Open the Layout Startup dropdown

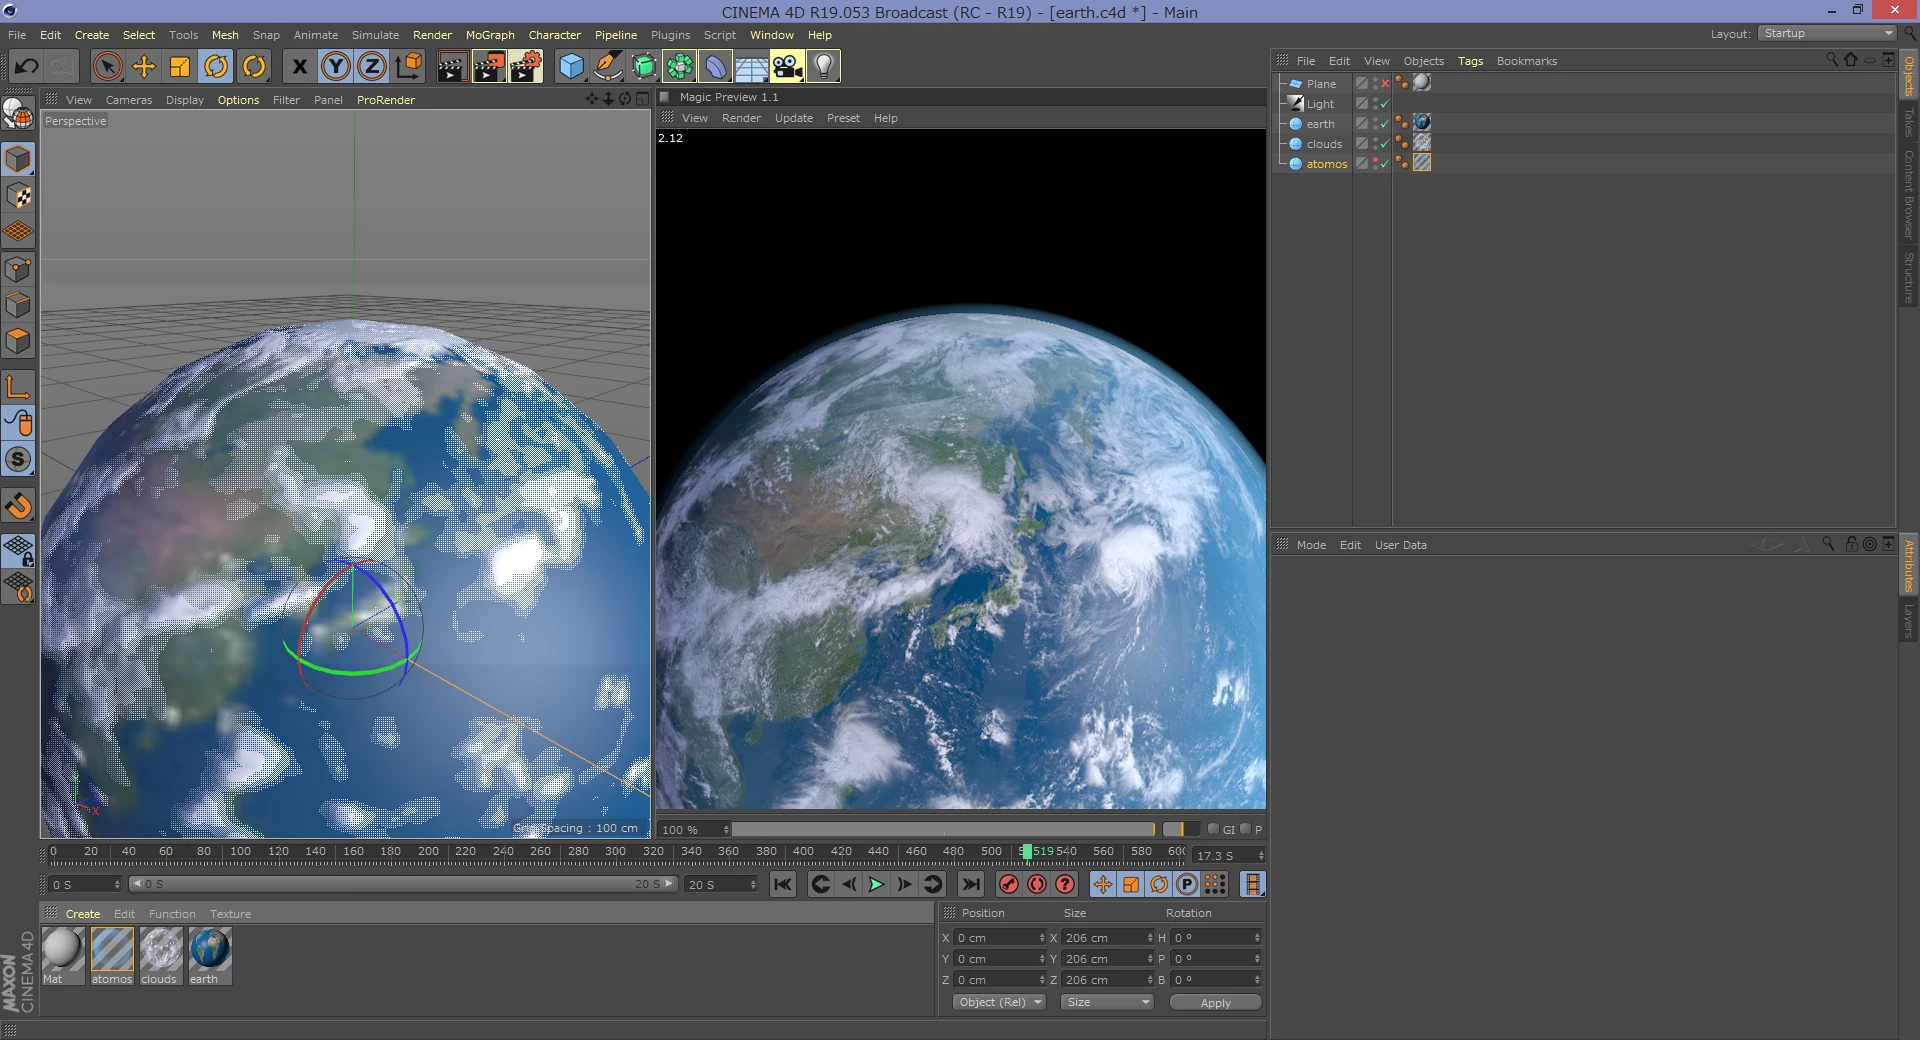pyautogui.click(x=1827, y=34)
